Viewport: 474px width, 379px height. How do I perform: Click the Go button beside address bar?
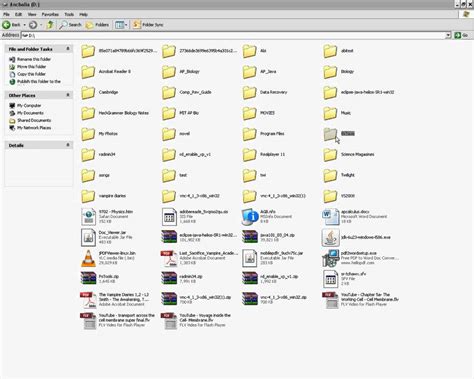click(462, 35)
